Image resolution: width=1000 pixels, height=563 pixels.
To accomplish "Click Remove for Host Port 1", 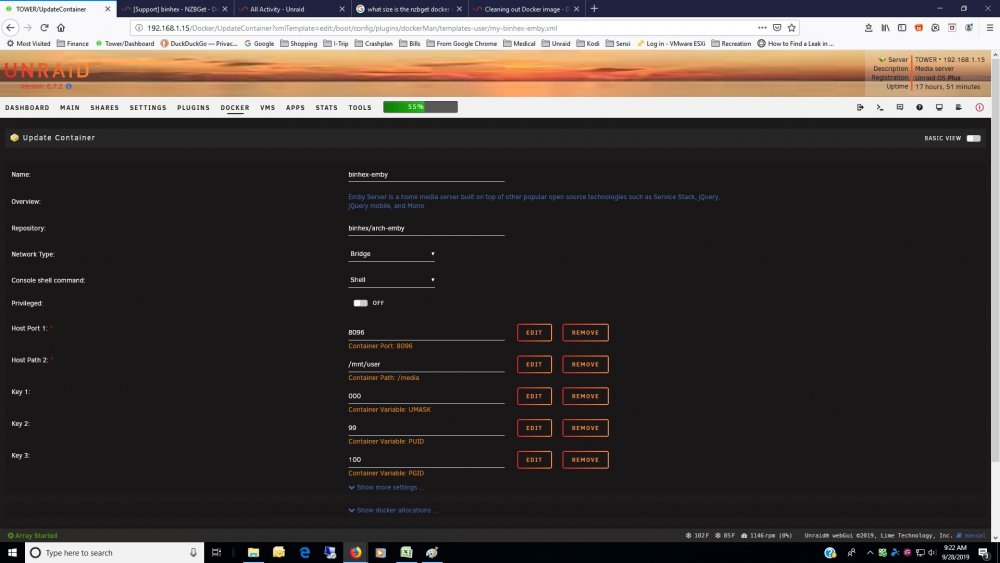I will tap(585, 332).
